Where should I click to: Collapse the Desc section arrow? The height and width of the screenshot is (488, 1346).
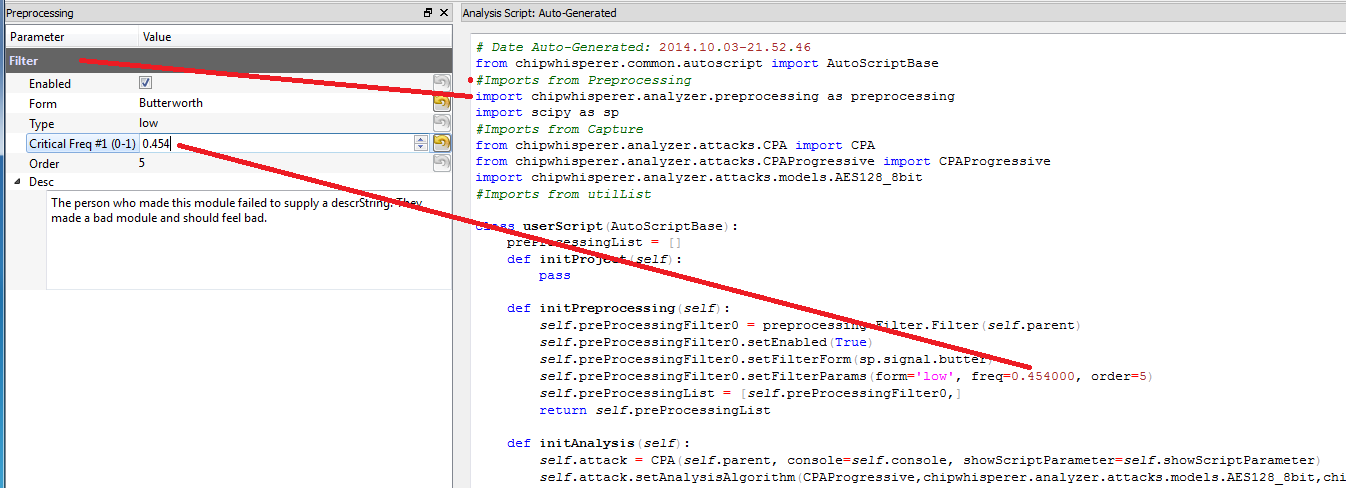tap(17, 182)
